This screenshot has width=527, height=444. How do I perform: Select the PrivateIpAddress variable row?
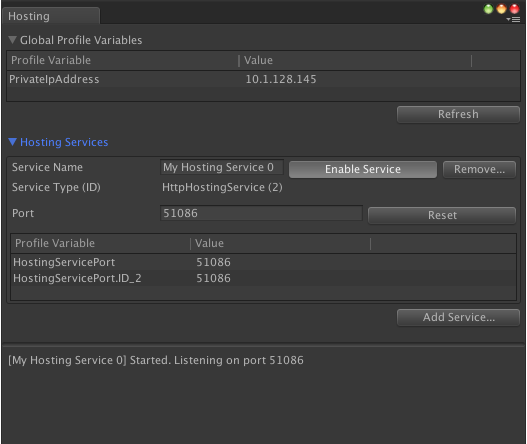pos(264,79)
